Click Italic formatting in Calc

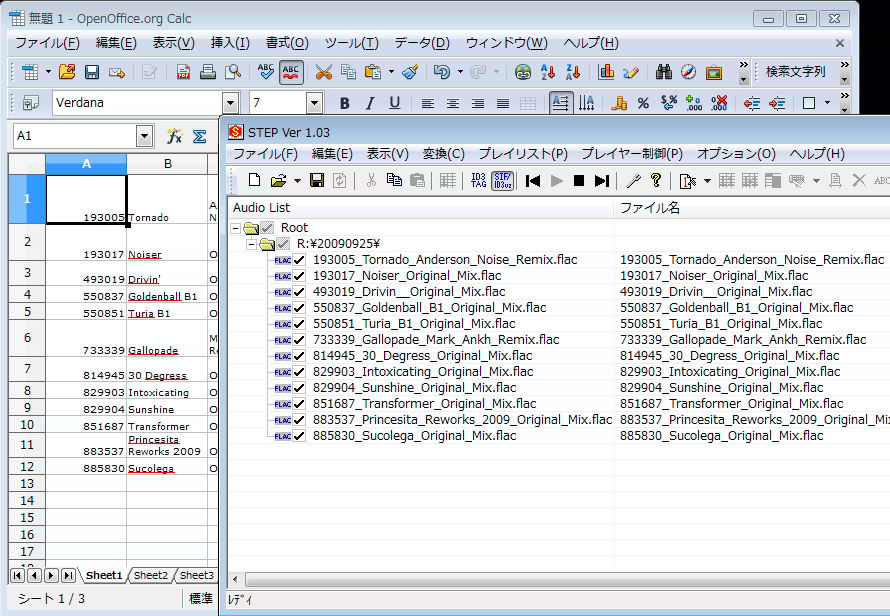point(370,103)
